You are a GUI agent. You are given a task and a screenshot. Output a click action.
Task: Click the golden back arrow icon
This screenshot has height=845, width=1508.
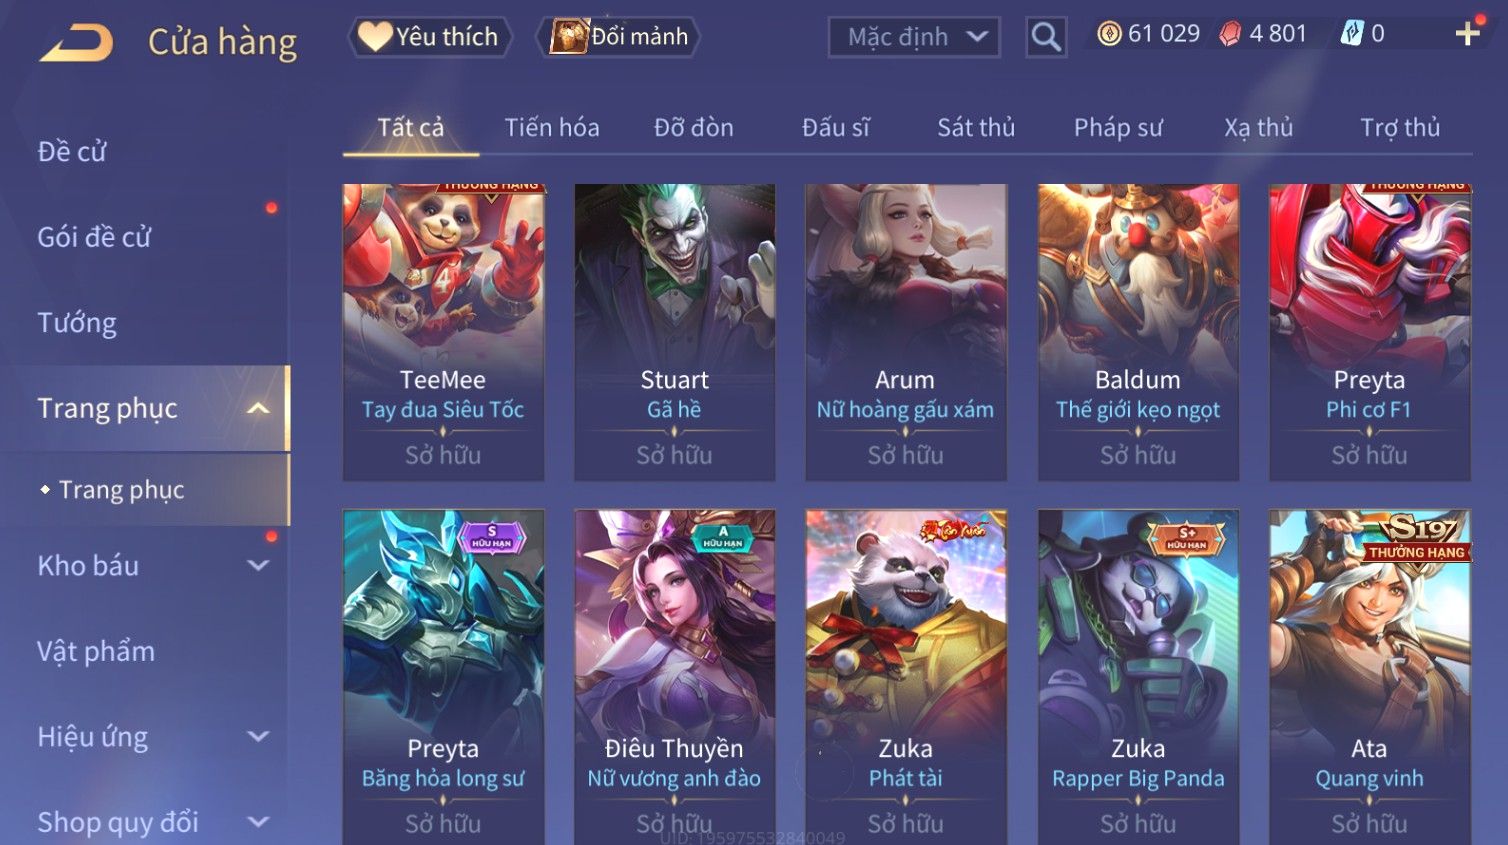pyautogui.click(x=76, y=43)
